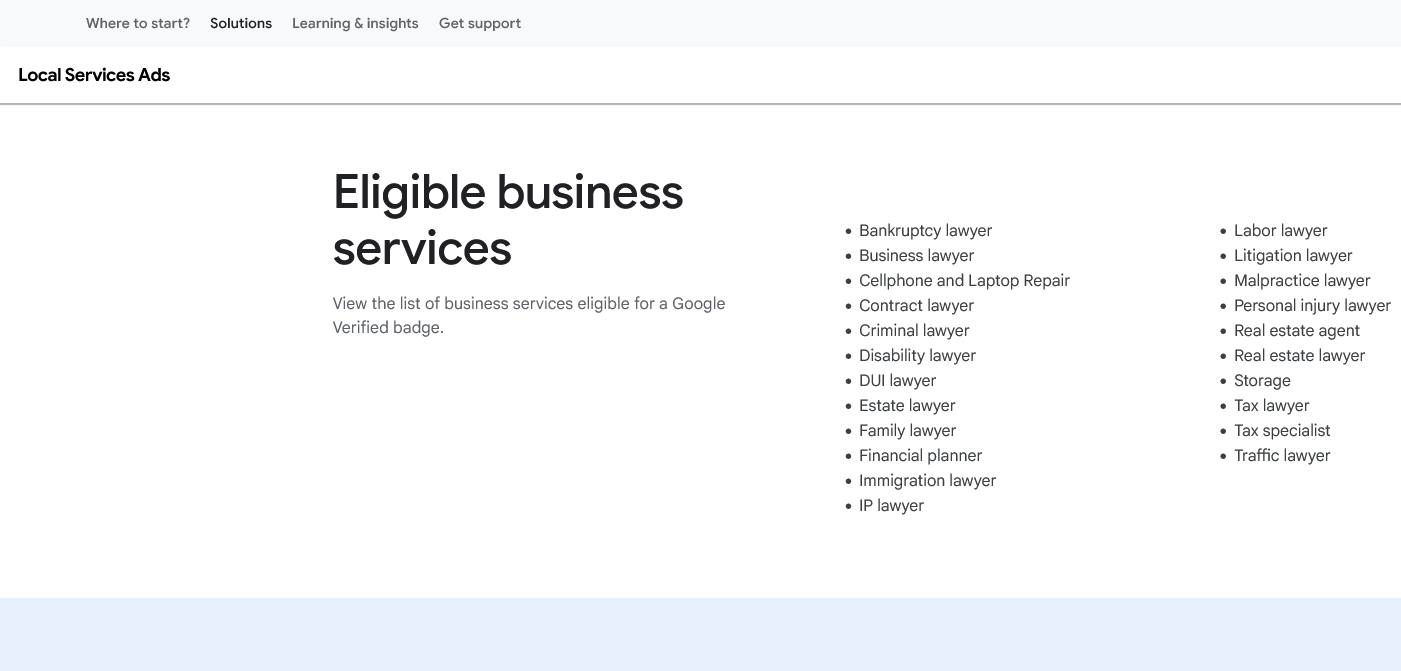Select the Malpractice lawyer list item

point(1302,280)
